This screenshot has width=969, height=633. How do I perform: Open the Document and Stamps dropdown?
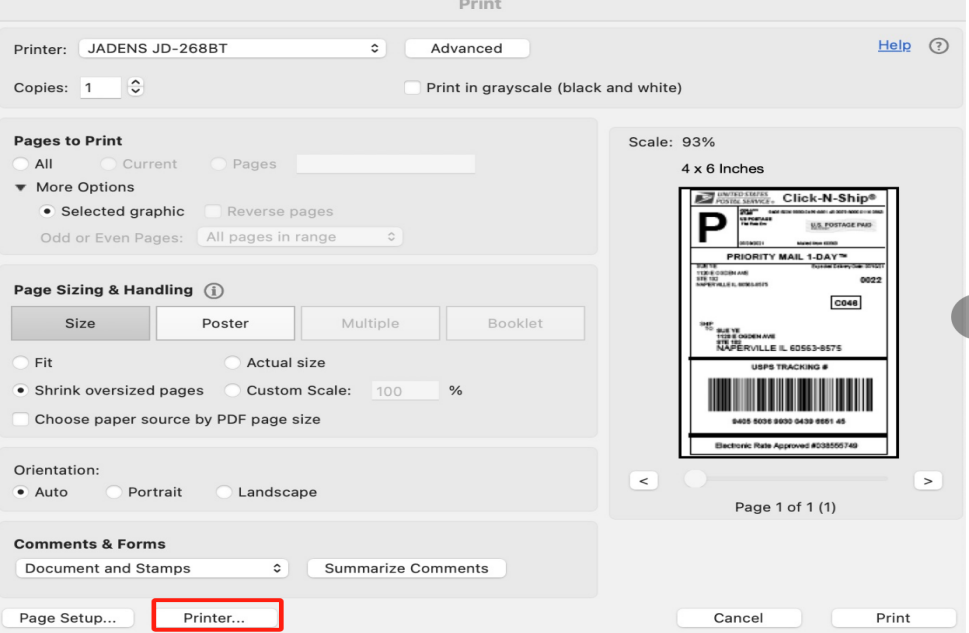152,568
